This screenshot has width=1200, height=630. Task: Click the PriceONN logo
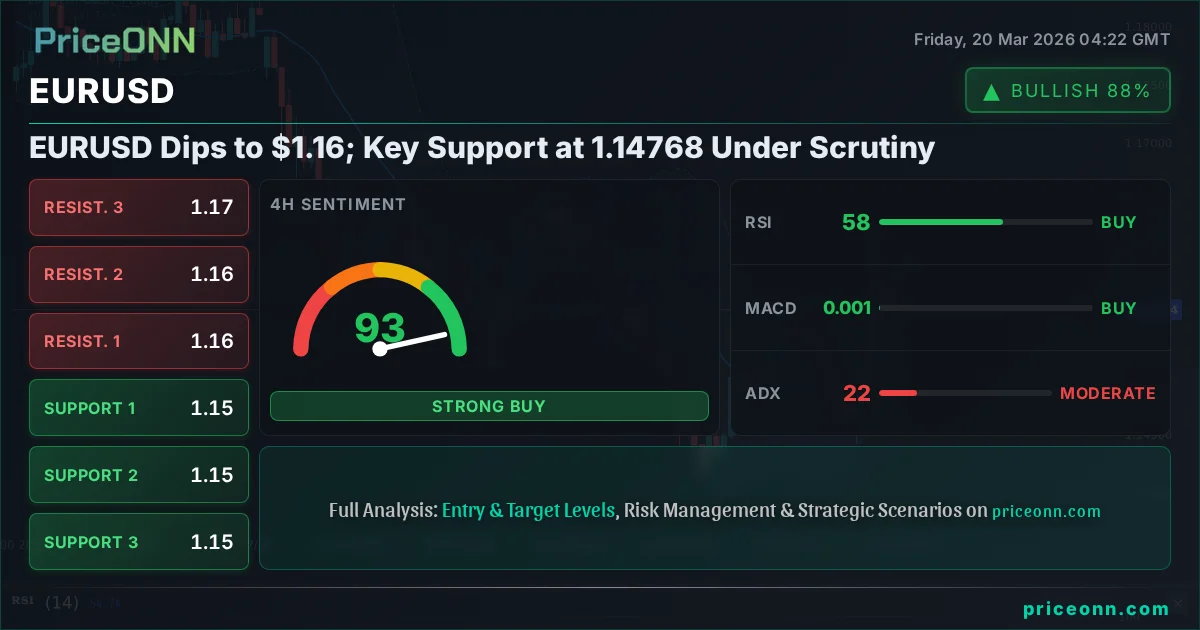(115, 40)
